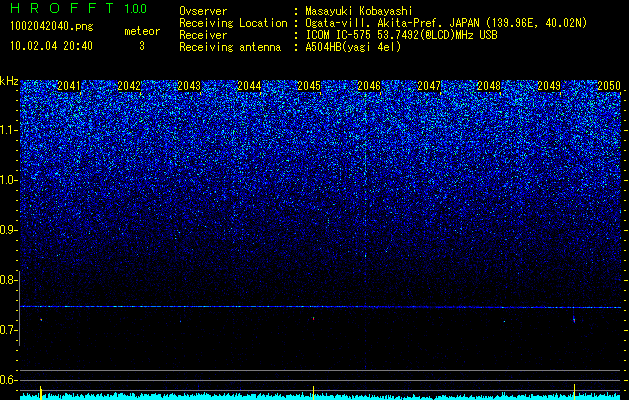
Task: Click the Receiving Location label
Action: 233,23
